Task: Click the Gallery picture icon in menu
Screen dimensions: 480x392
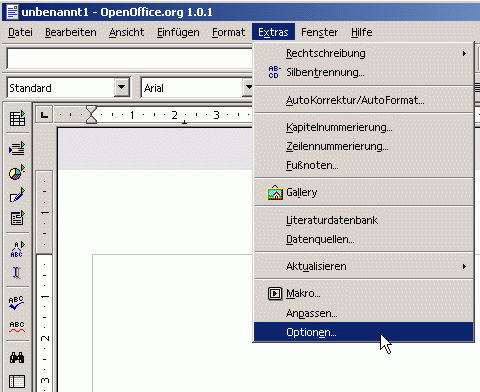Action: point(275,192)
